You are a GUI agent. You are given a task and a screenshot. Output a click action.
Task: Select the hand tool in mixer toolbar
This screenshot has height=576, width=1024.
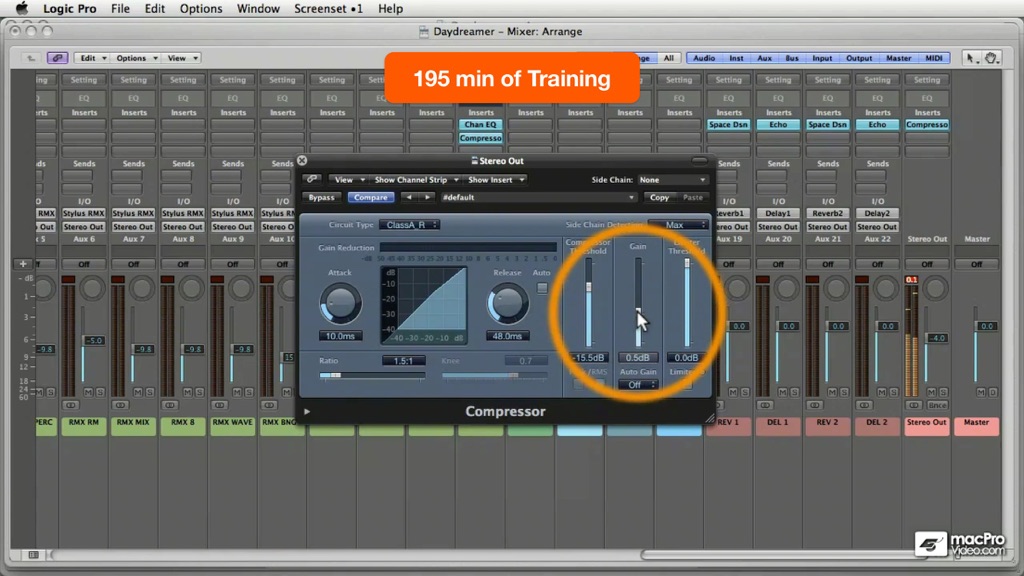coord(991,58)
